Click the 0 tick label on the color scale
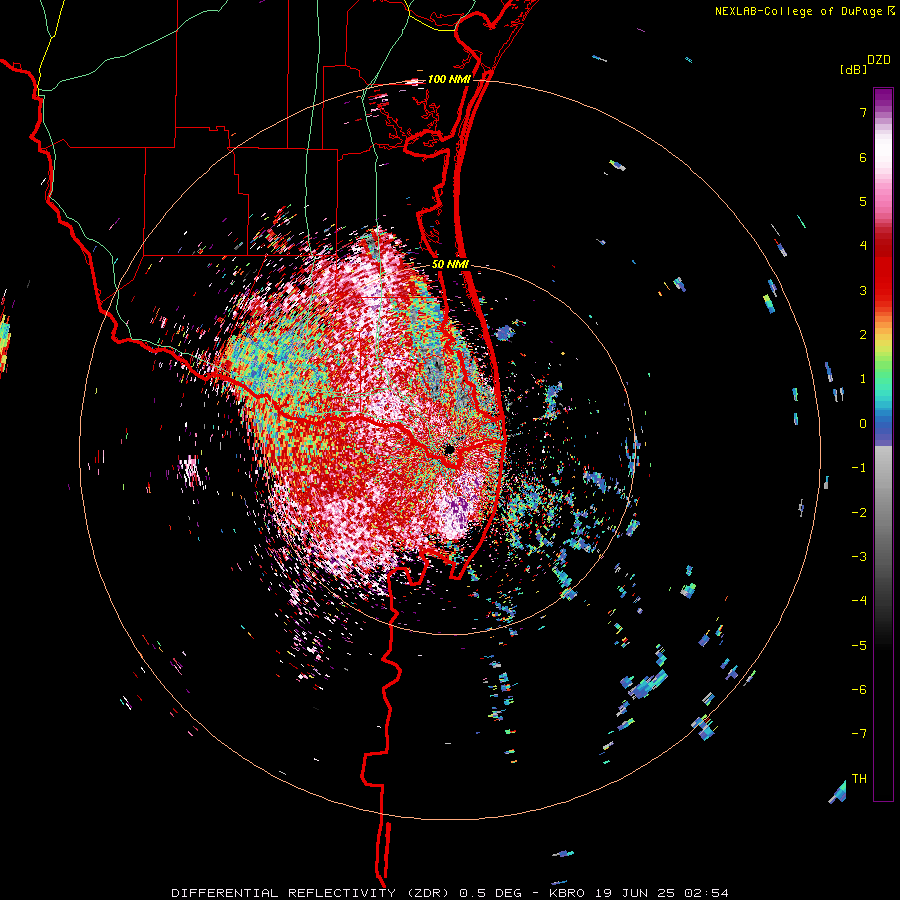 (x=863, y=424)
